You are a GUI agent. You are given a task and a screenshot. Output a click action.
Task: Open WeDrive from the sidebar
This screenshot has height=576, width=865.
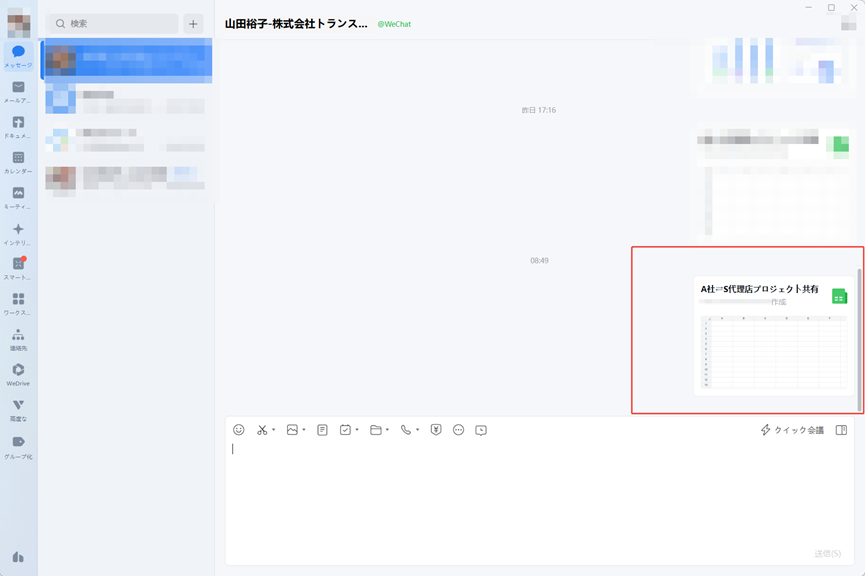(18, 374)
